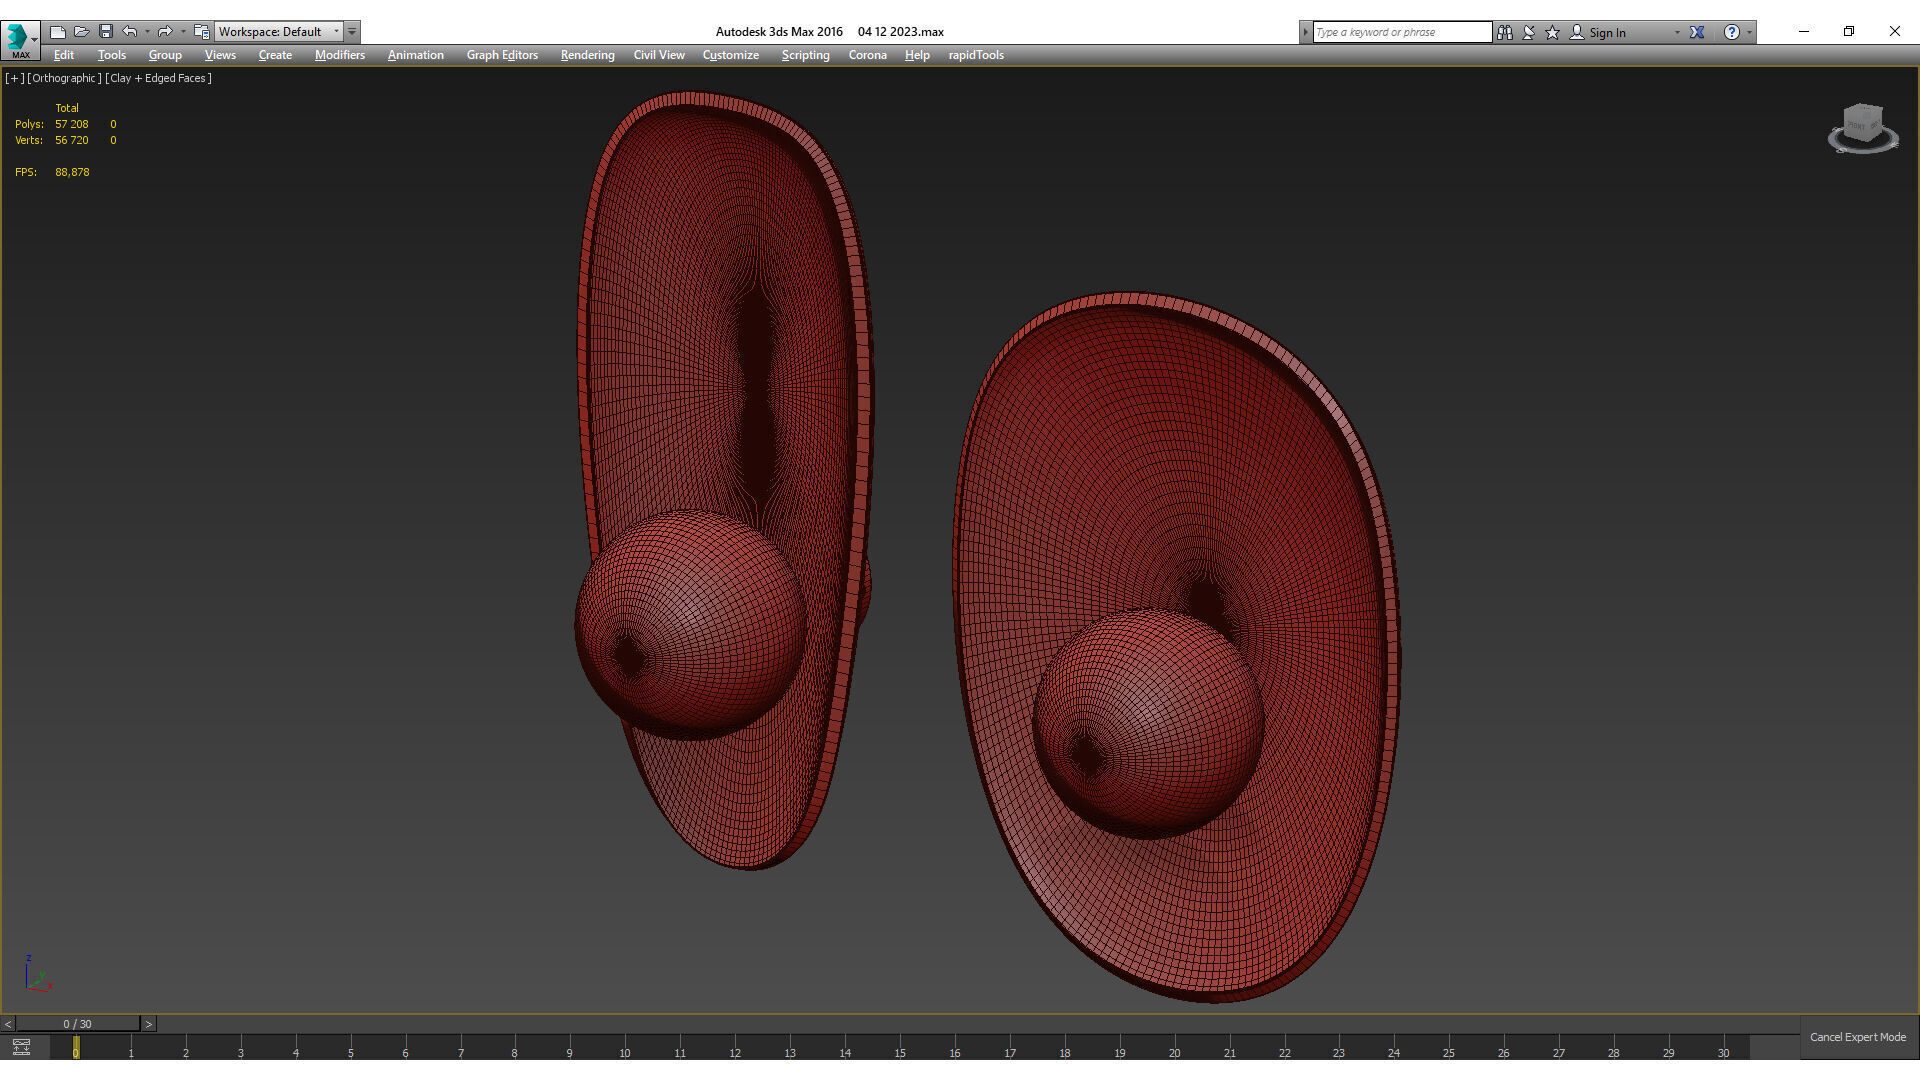1920x1080 pixels.
Task: Open Autodesk Exchange Apps X icon
Action: pos(1697,32)
